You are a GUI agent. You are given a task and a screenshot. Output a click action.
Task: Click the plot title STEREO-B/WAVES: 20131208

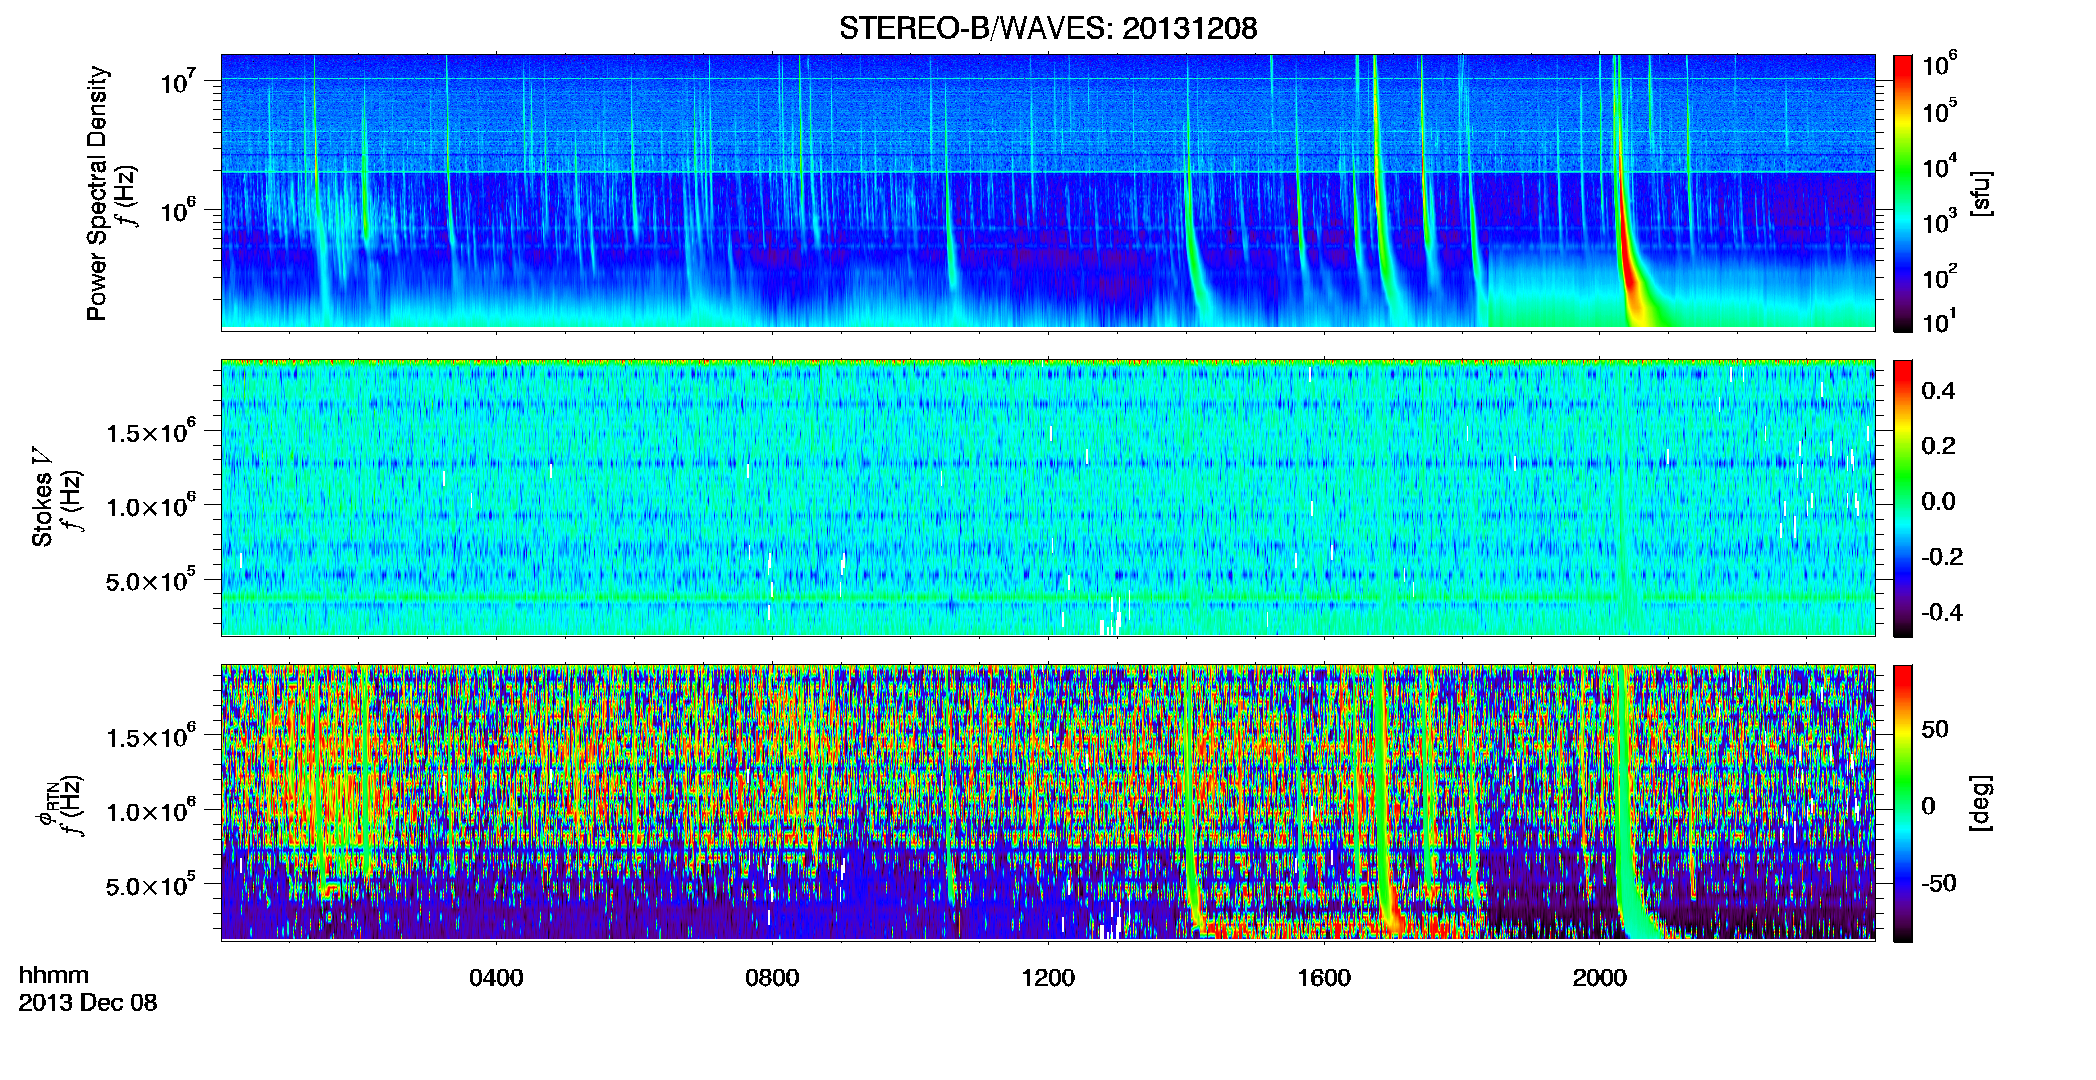pyautogui.click(x=1048, y=28)
